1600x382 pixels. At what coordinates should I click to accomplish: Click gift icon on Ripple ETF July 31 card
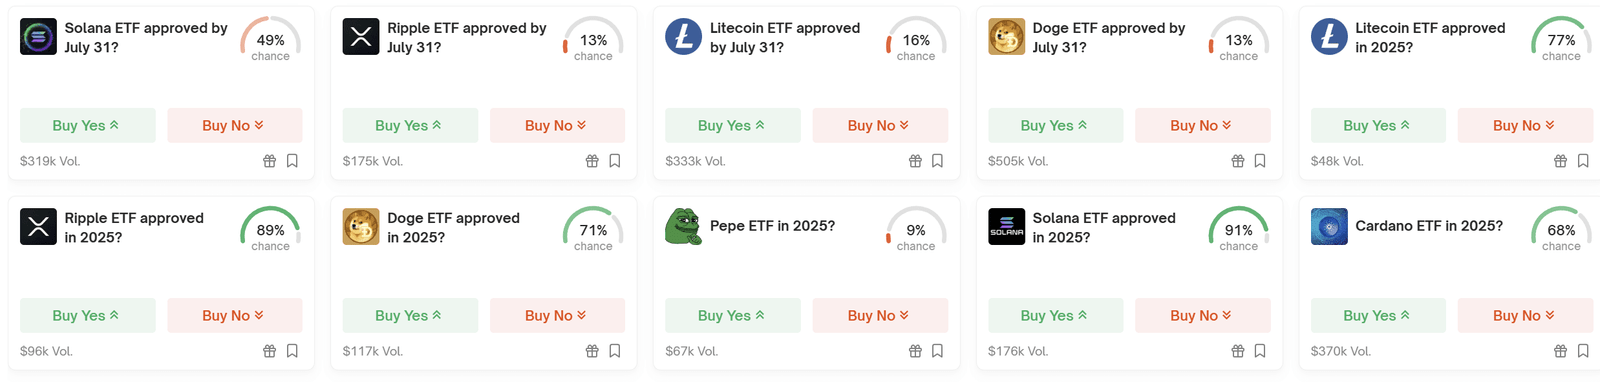click(x=592, y=161)
